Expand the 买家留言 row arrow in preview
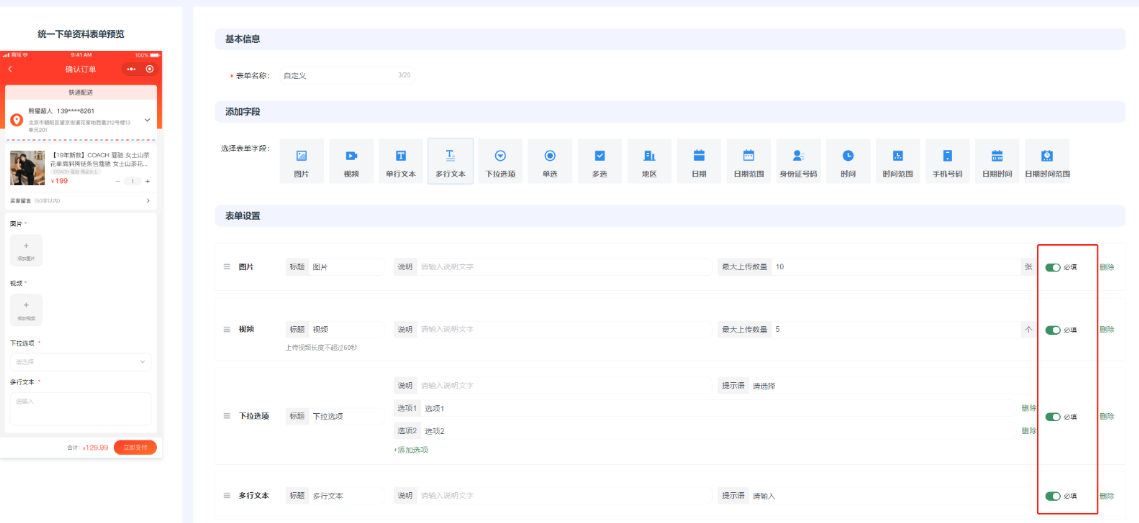Screen dimensions: 1139x523 pyautogui.click(x=148, y=201)
